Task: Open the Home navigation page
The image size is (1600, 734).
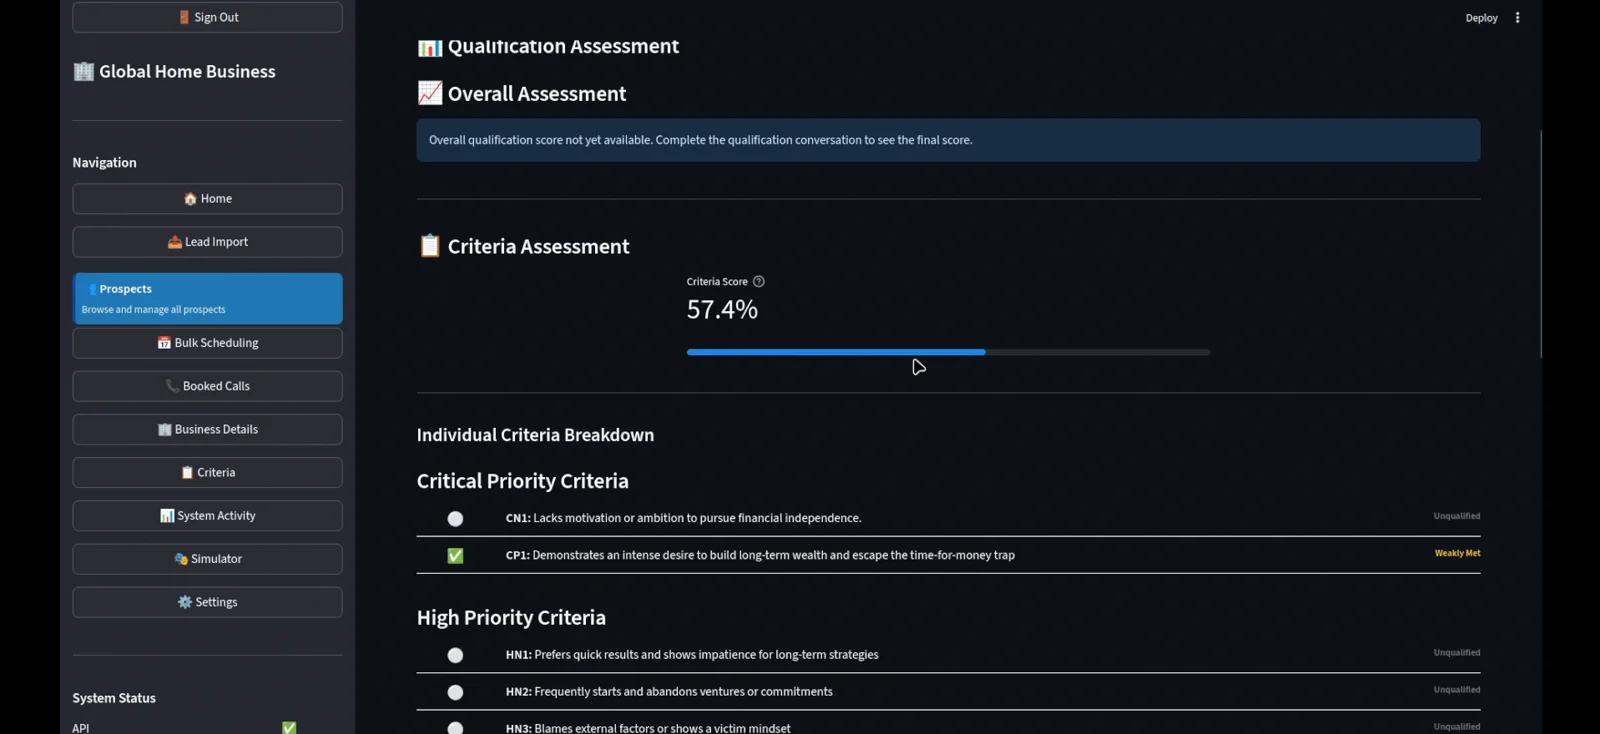Action: (207, 198)
